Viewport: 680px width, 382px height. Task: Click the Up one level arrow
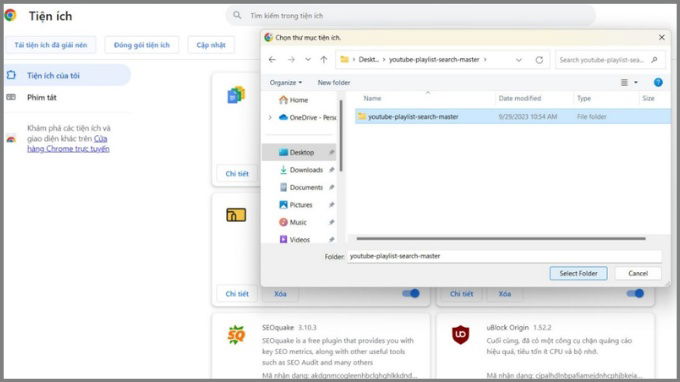pos(324,60)
